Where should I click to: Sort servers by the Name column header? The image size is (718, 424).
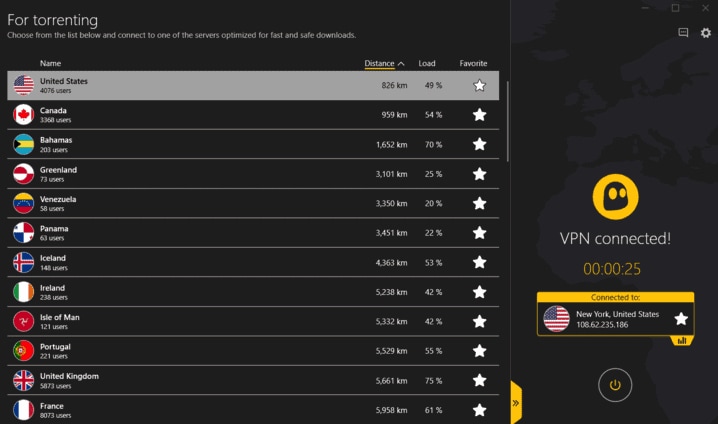pos(50,64)
